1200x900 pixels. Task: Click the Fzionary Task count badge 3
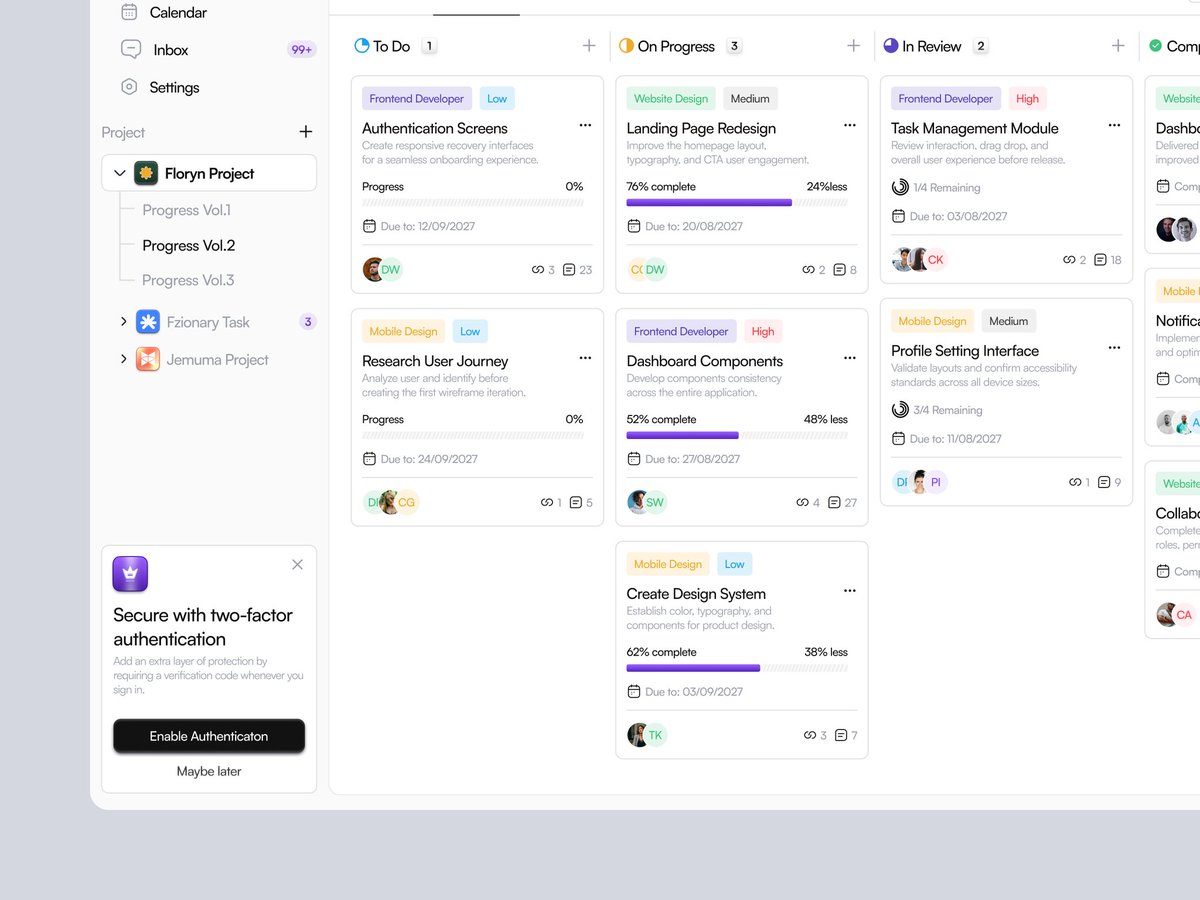(308, 321)
